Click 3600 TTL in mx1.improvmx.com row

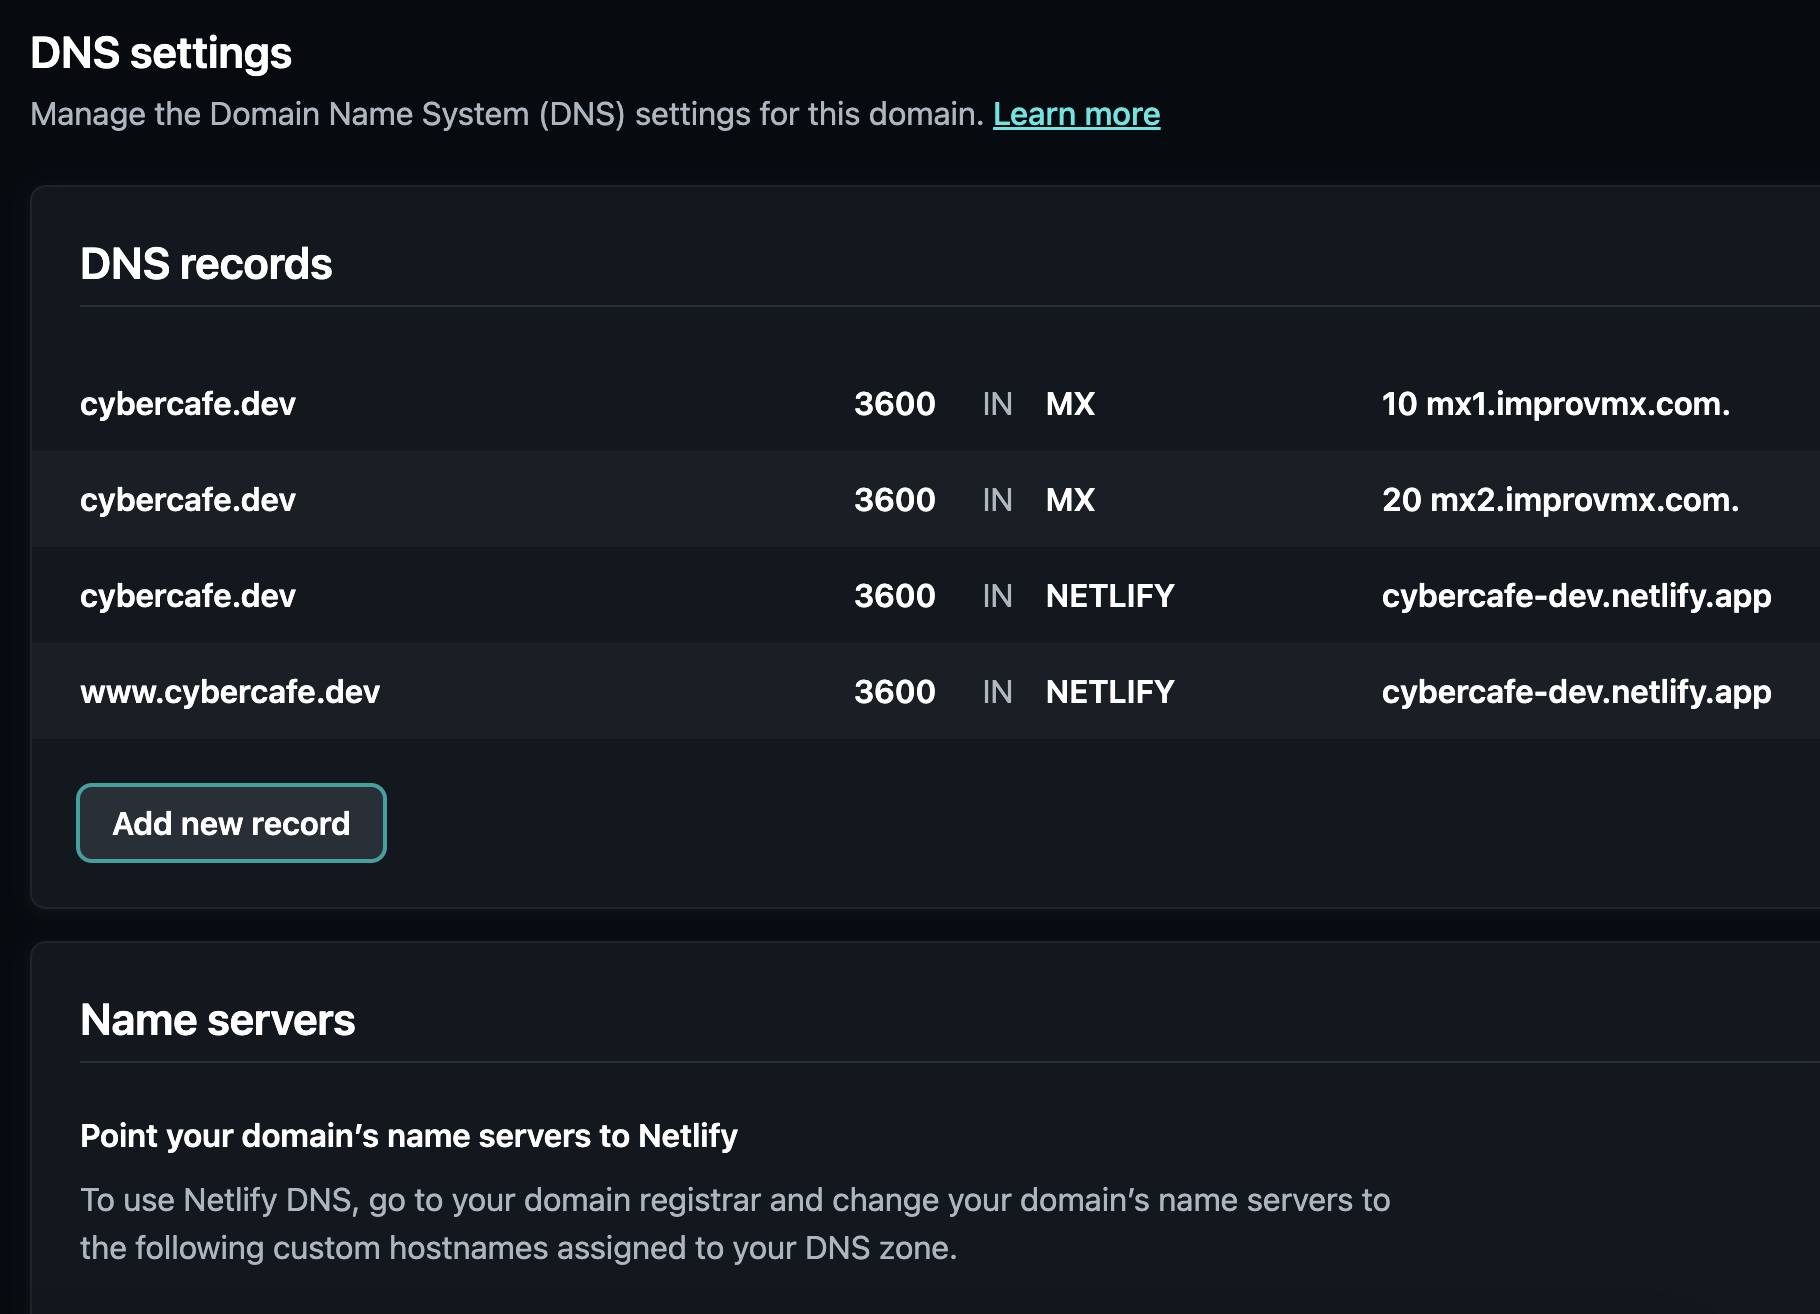pos(895,404)
